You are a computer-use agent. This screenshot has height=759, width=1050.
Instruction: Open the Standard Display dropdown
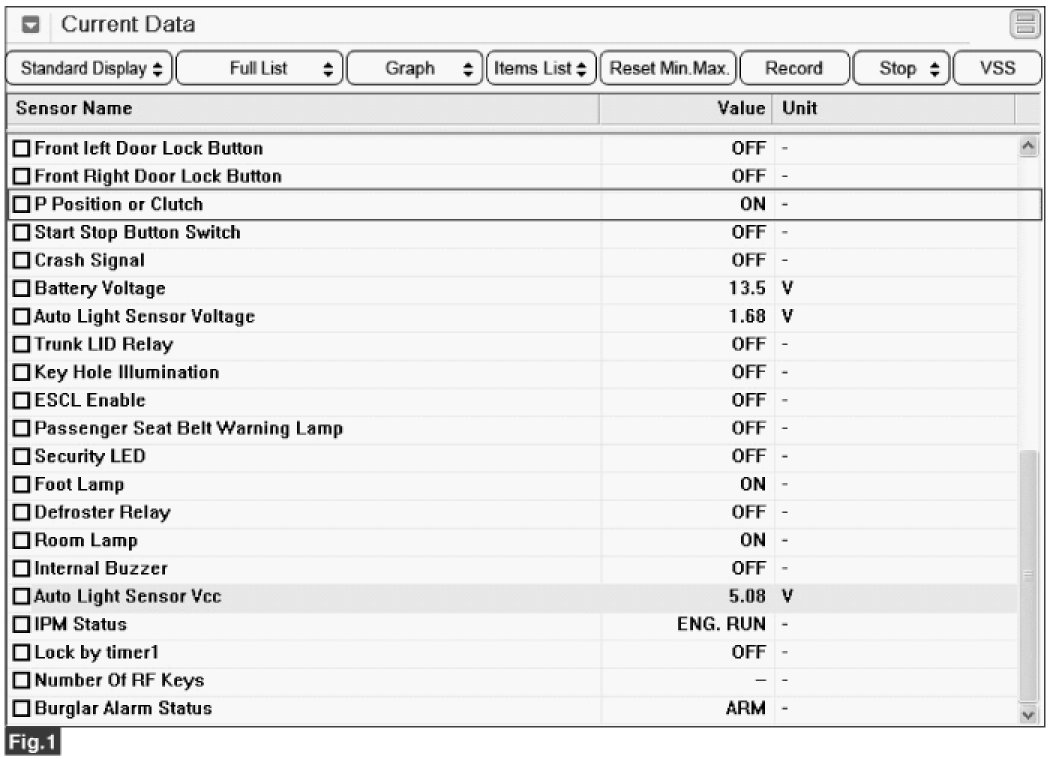[x=91, y=69]
